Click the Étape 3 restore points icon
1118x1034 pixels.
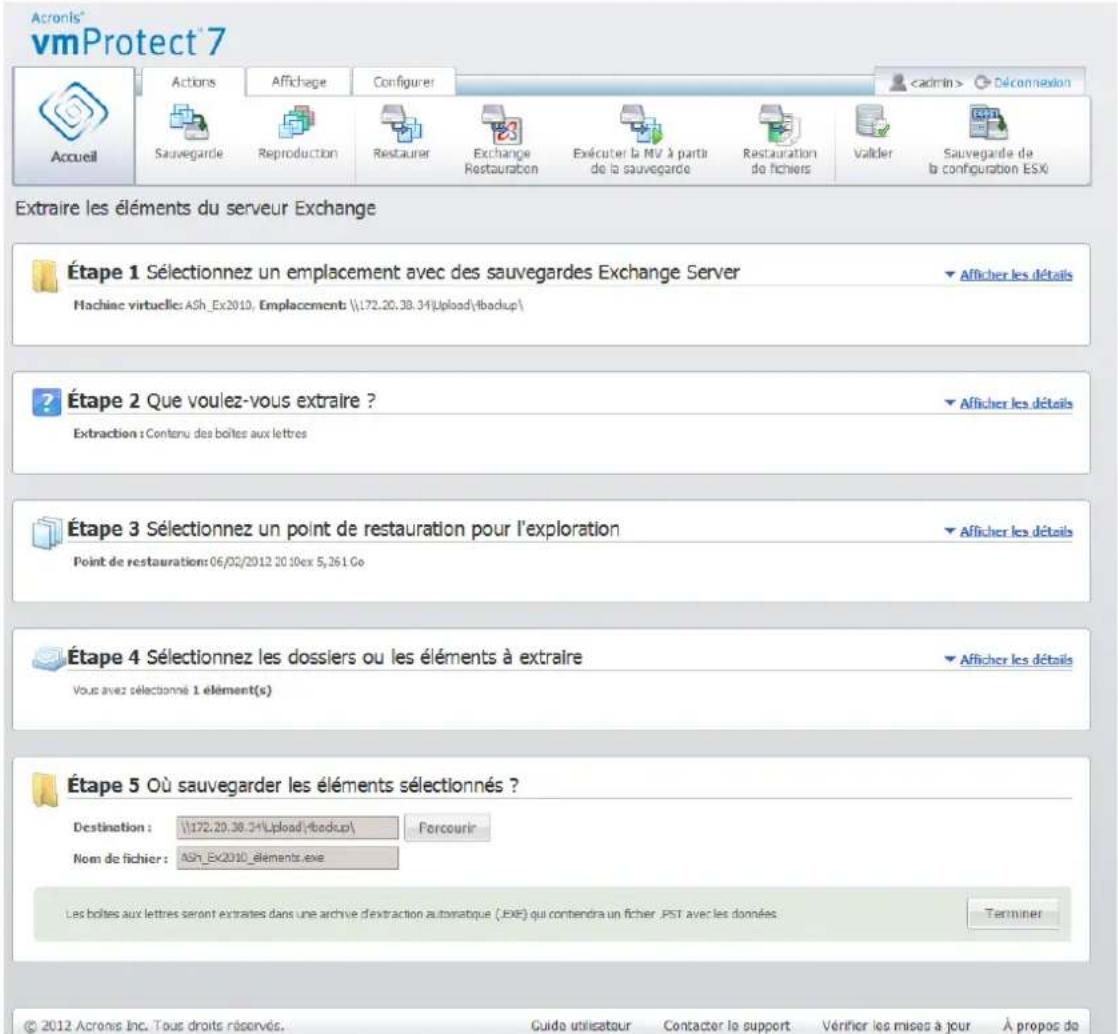(x=47, y=533)
